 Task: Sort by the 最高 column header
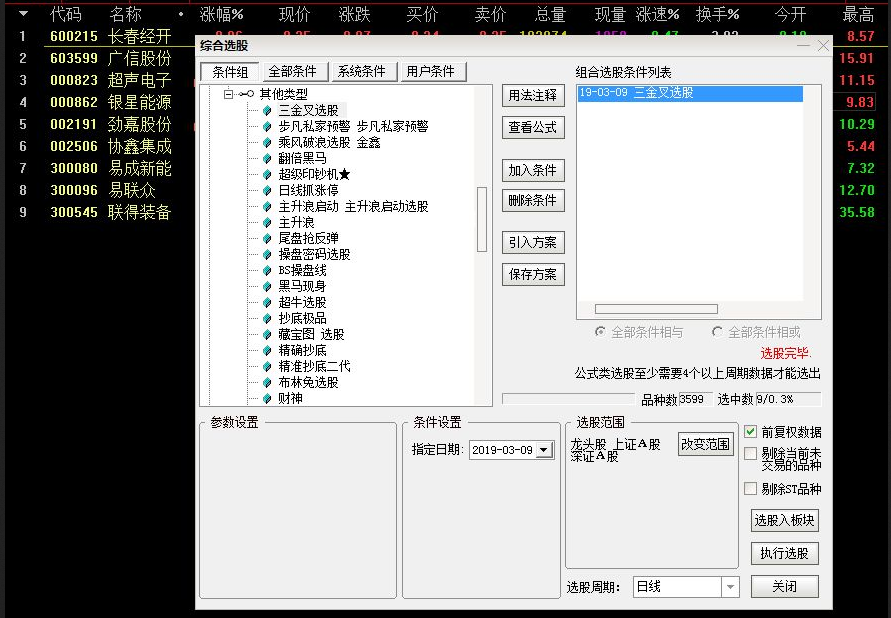[x=858, y=14]
